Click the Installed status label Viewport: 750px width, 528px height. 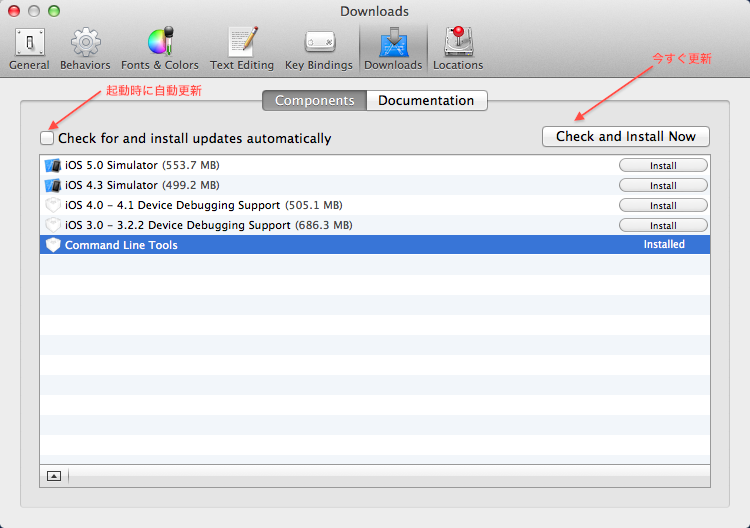[664, 244]
